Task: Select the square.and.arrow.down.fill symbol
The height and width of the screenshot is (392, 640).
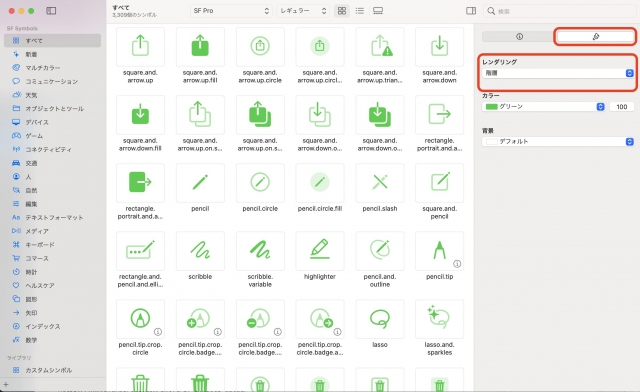Action: coord(140,115)
